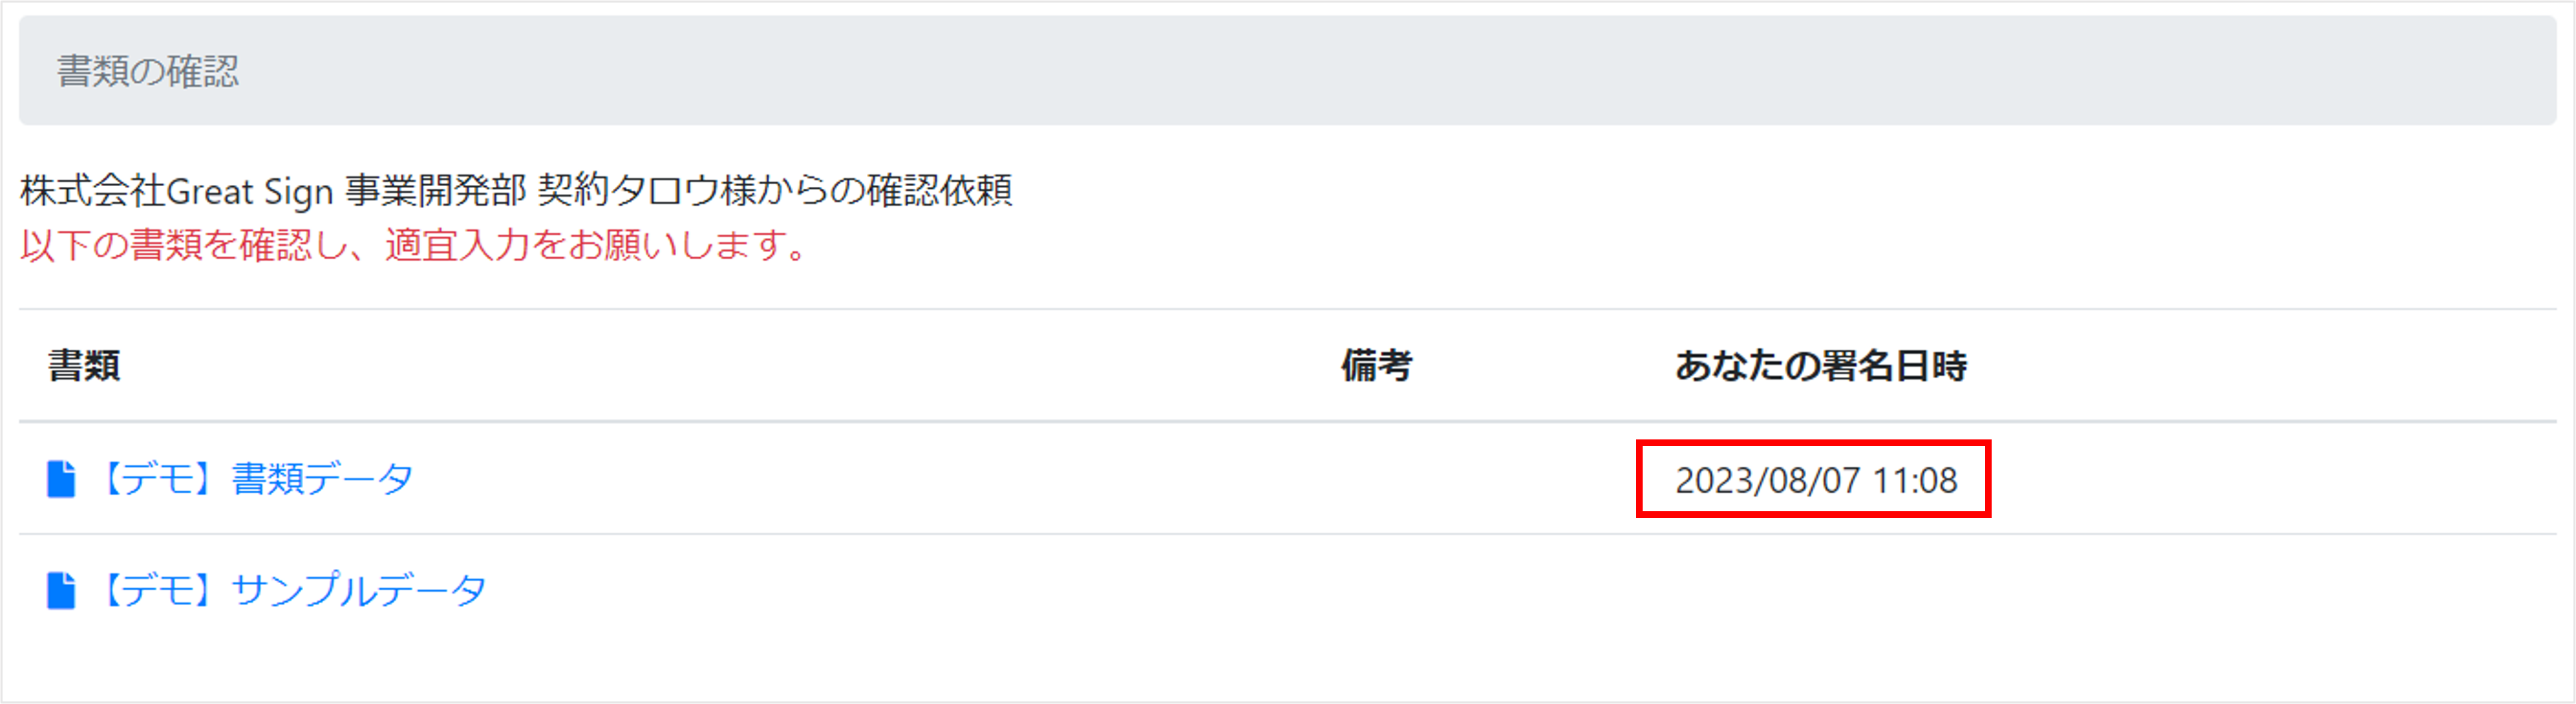
Task: Click the department name 事業開発部
Action: pyautogui.click(x=435, y=191)
